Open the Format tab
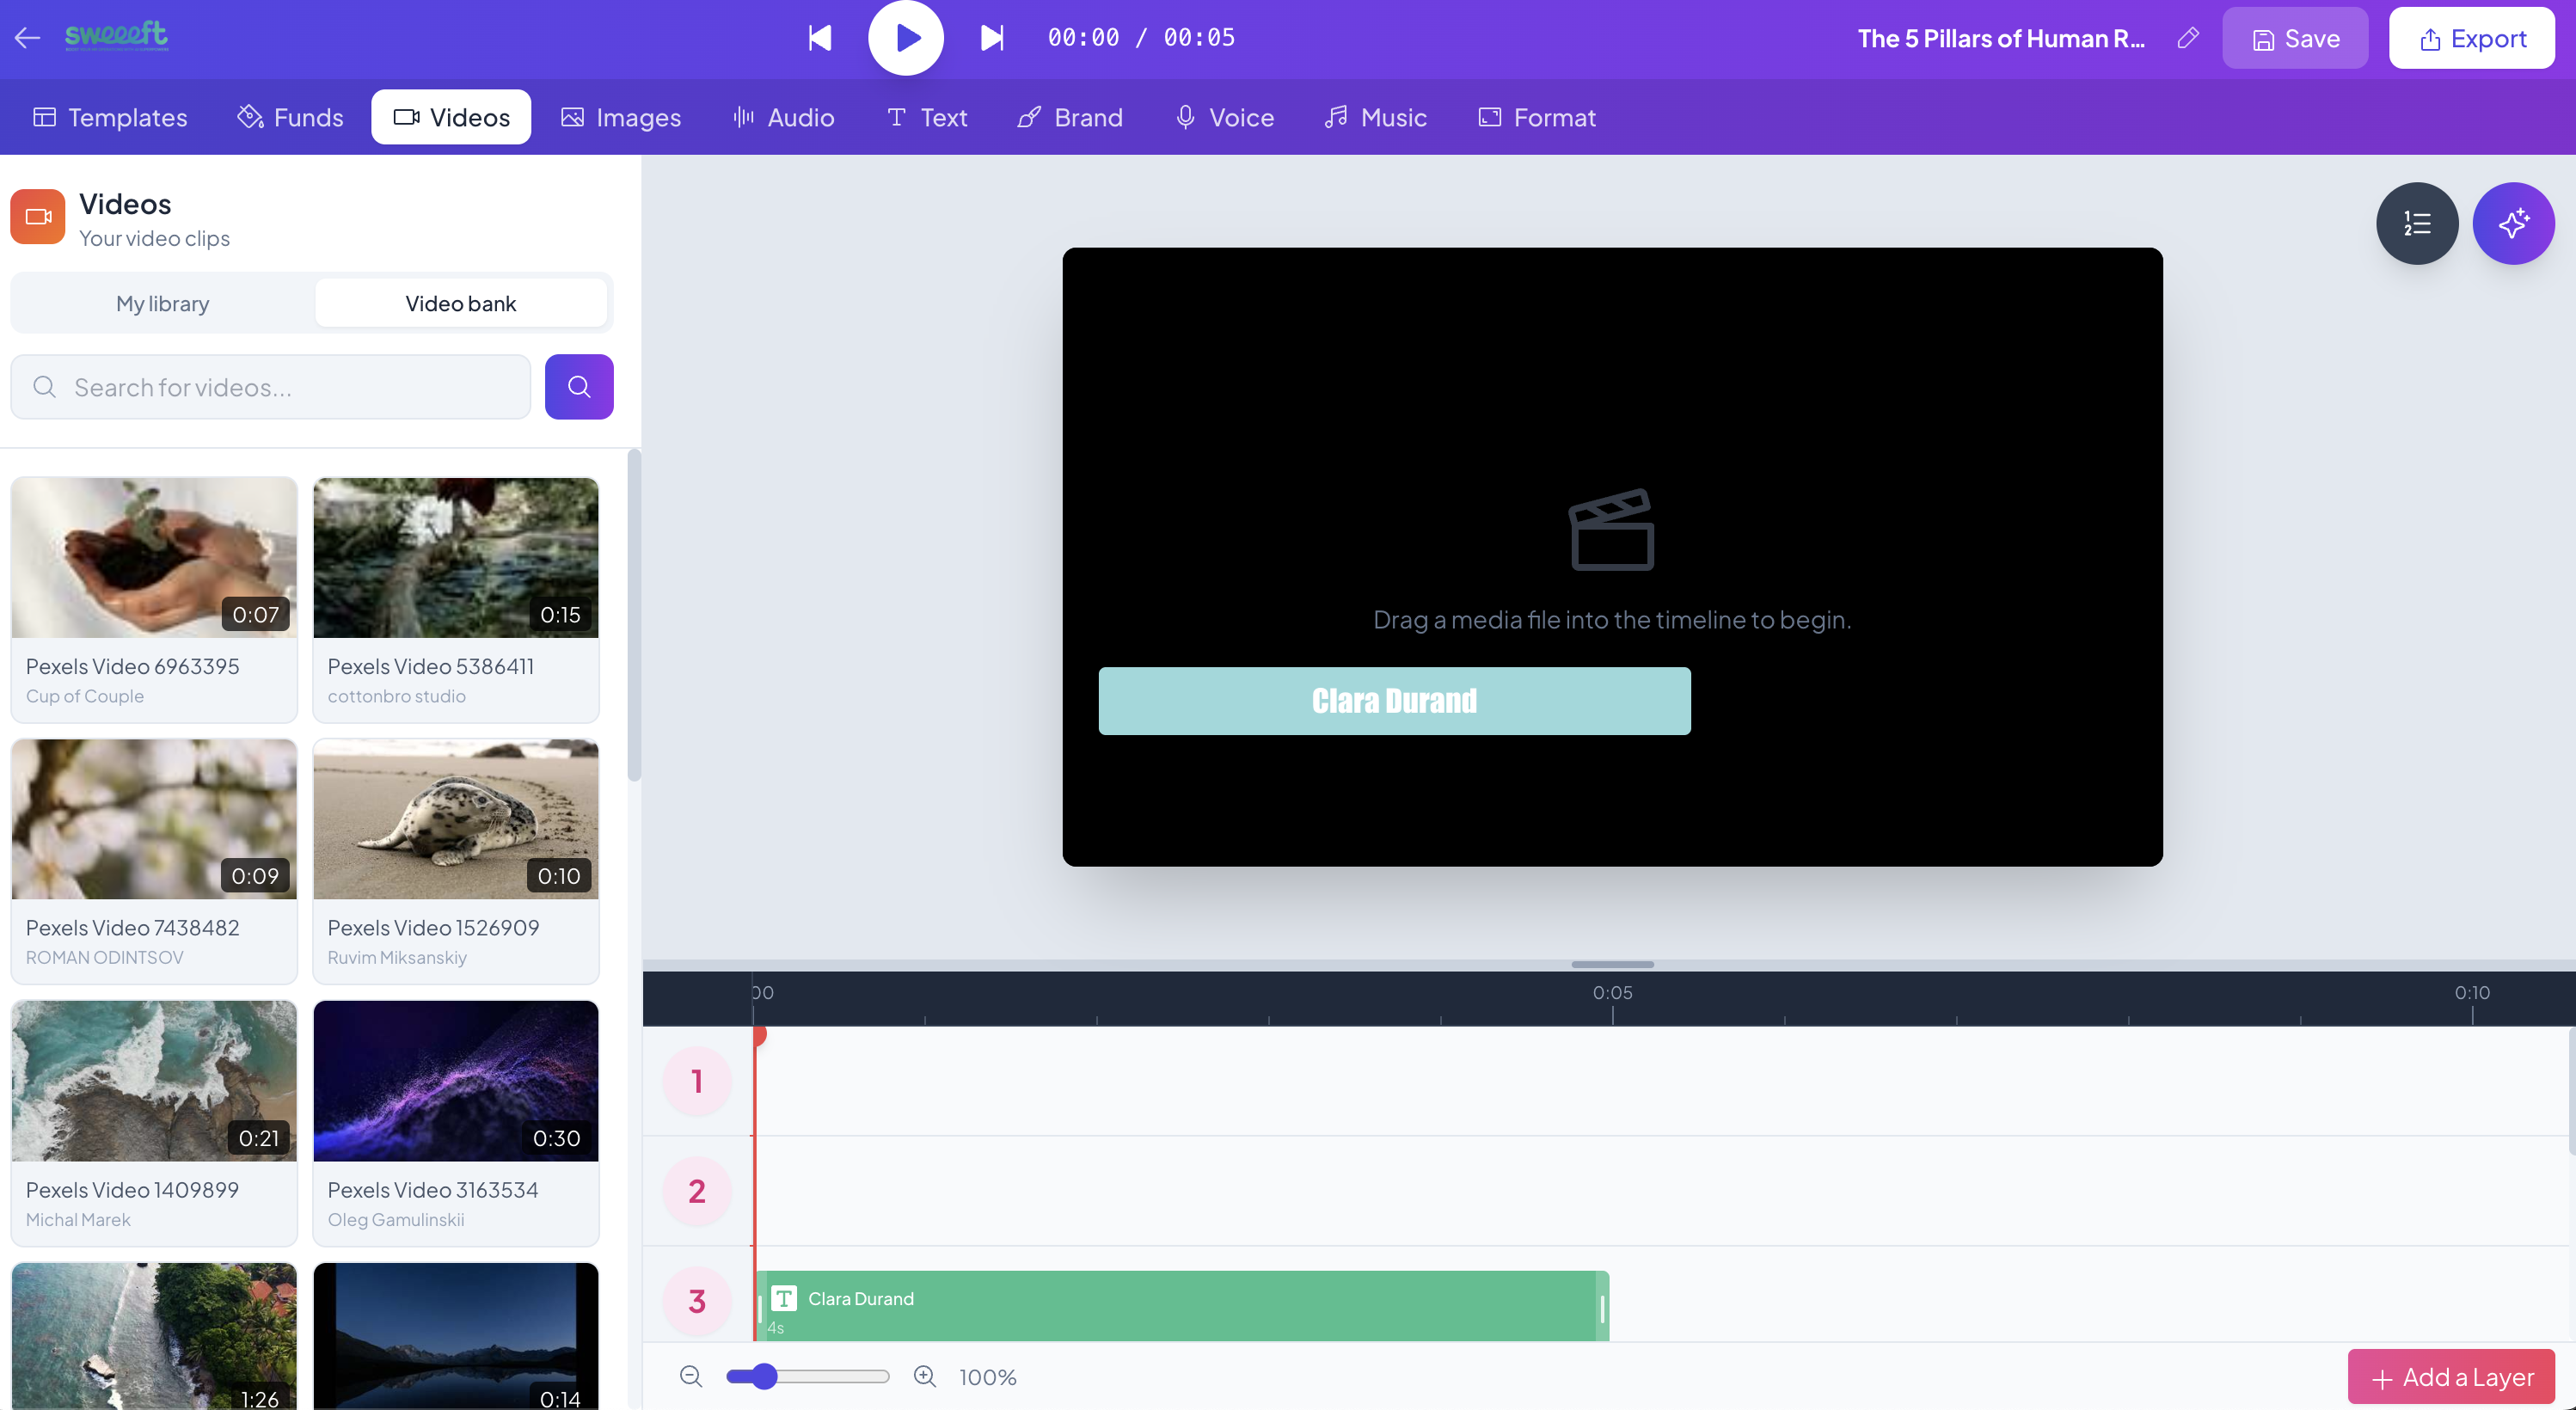2576x1410 pixels. (1537, 117)
